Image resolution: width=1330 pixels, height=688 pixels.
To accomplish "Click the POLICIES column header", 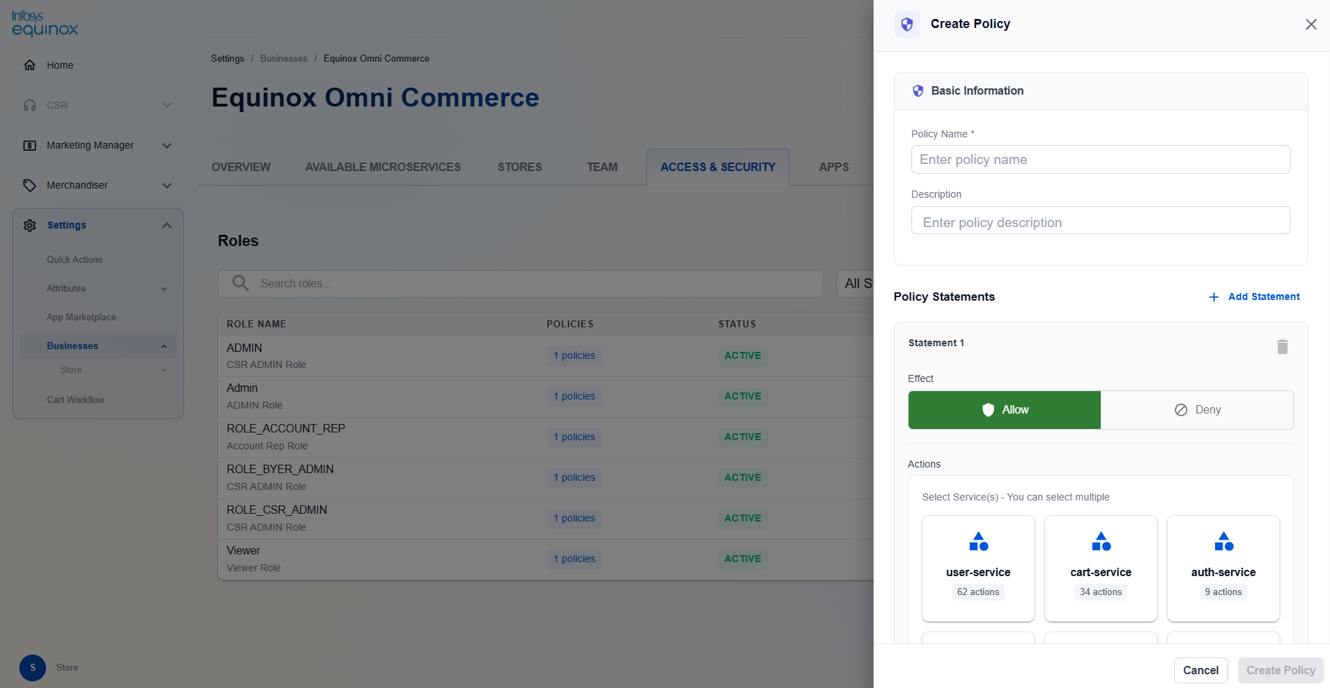I will (570, 324).
